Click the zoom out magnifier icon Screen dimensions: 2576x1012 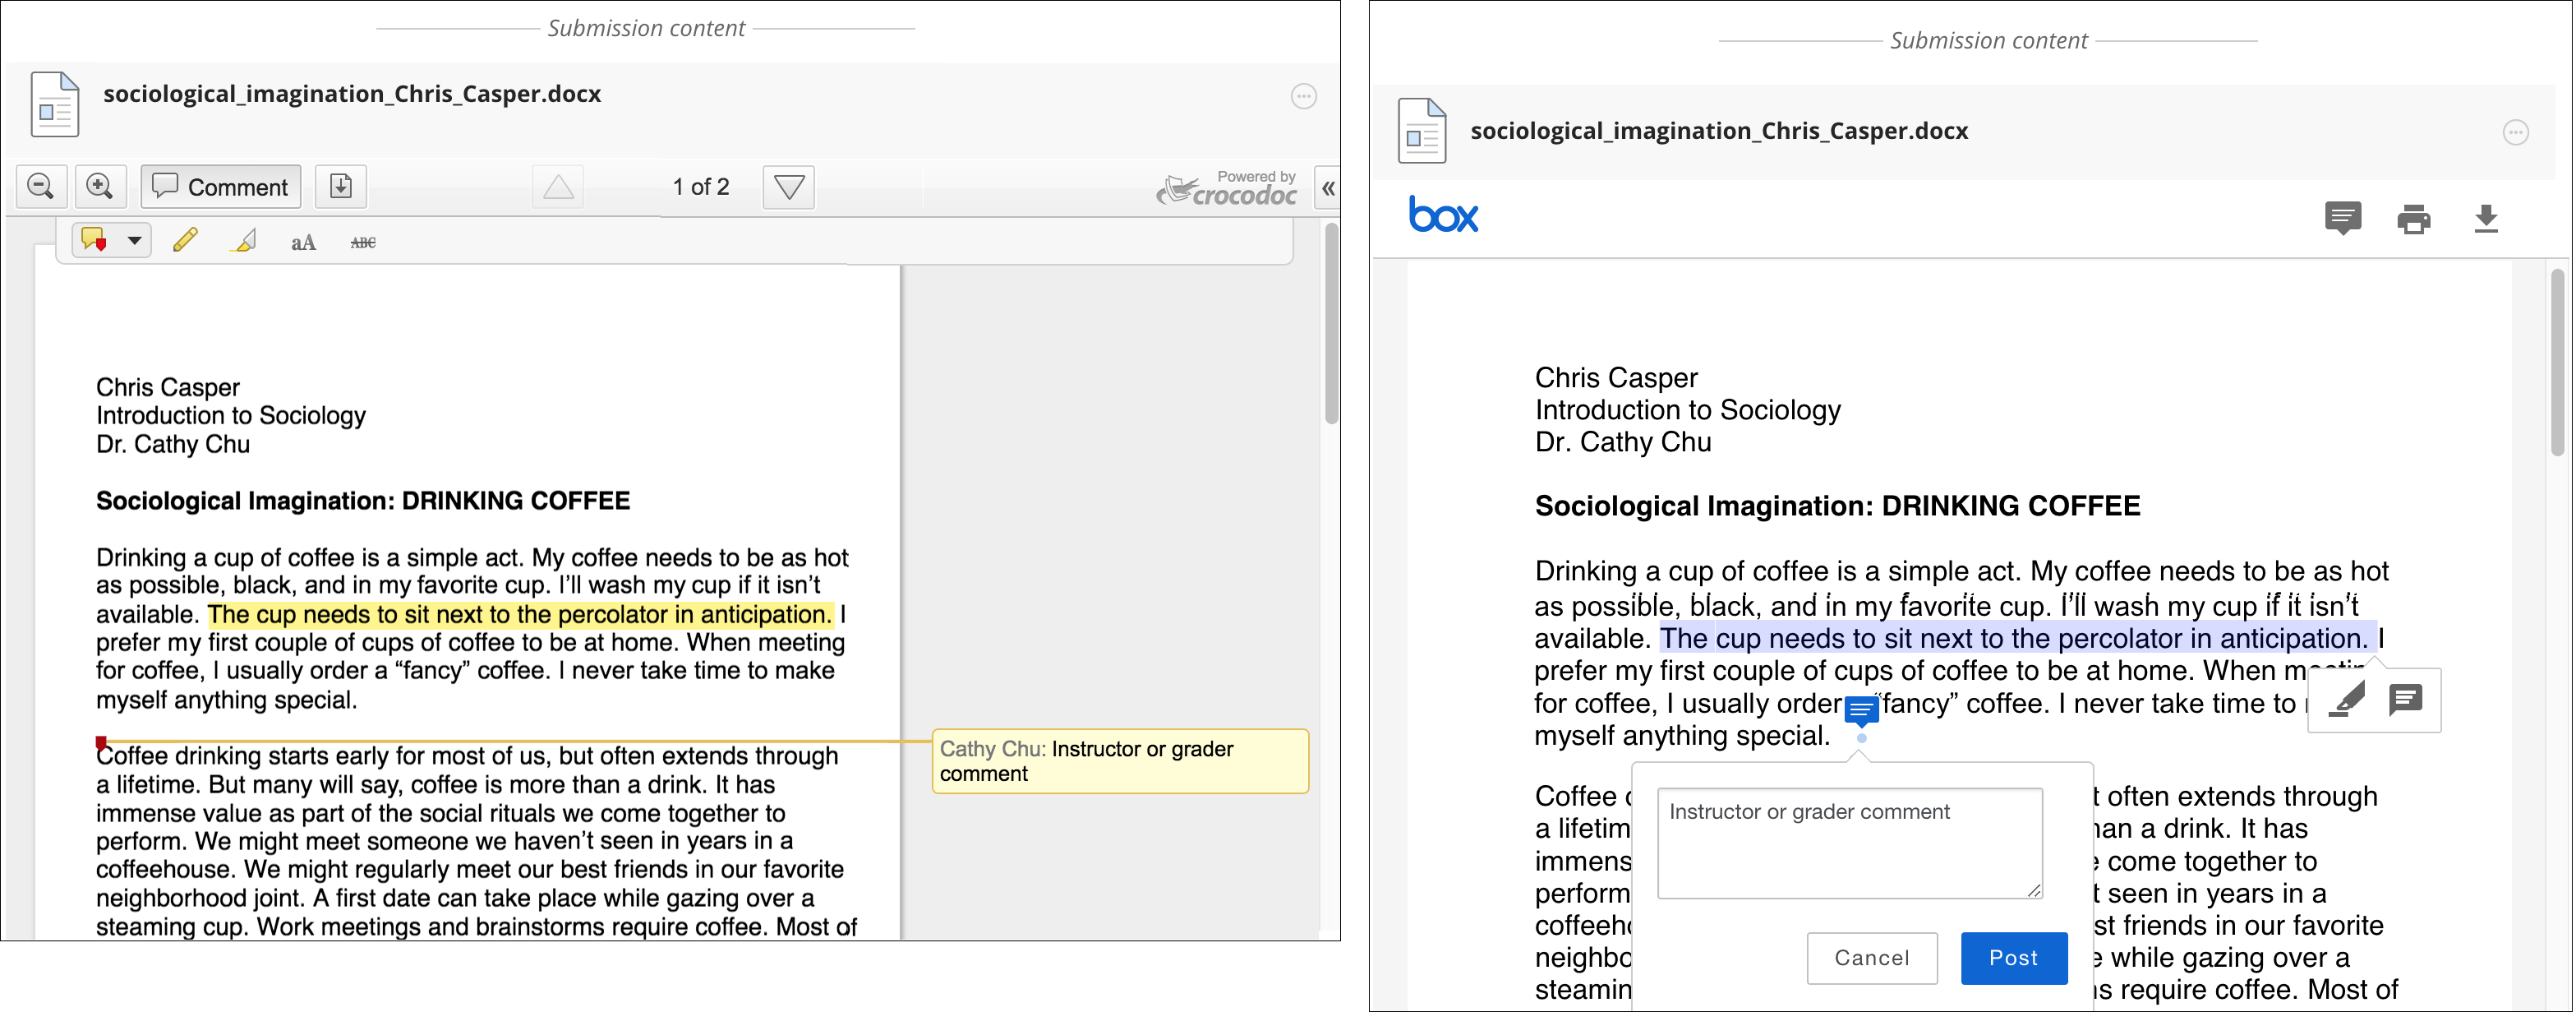coord(41,186)
